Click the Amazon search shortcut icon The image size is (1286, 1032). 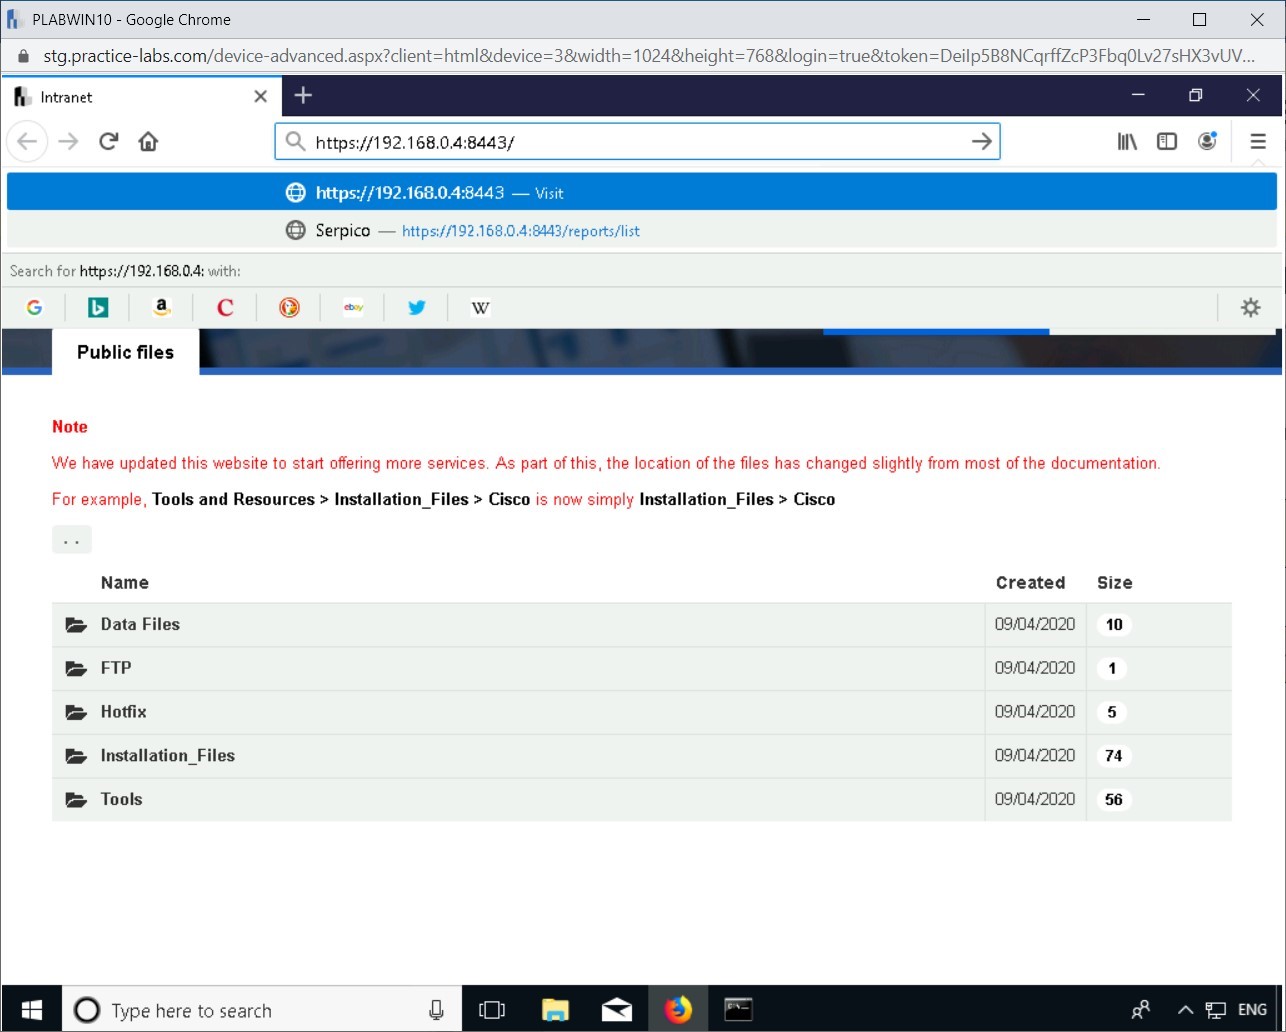coord(161,307)
